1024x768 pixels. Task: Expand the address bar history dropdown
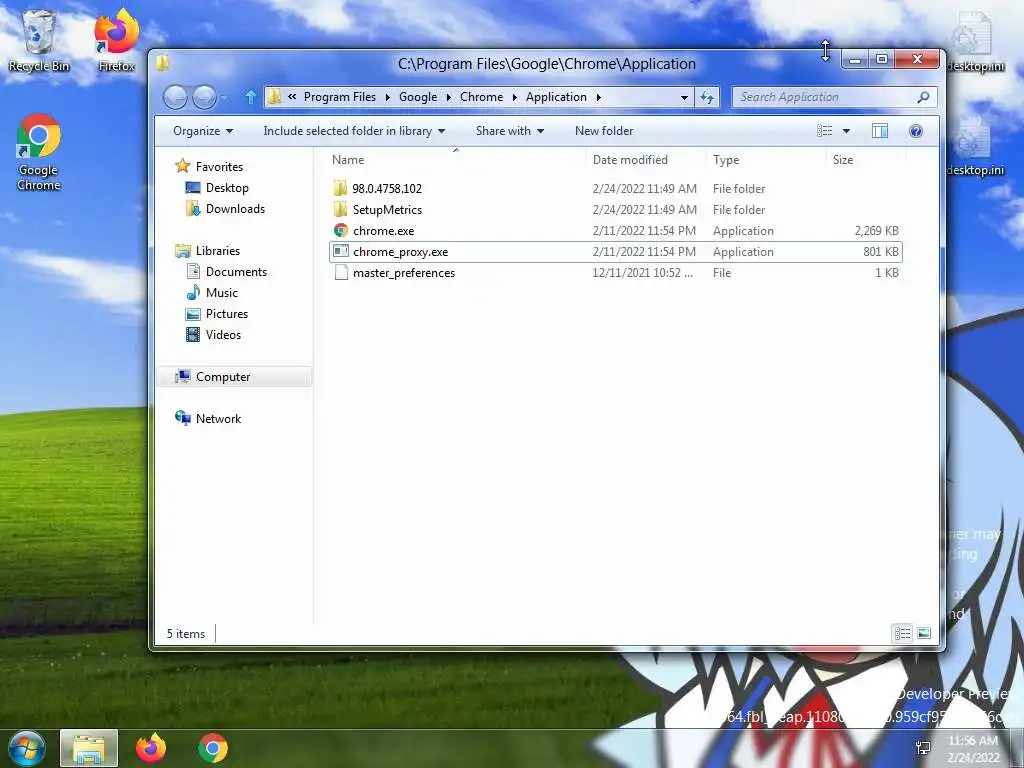[x=684, y=97]
